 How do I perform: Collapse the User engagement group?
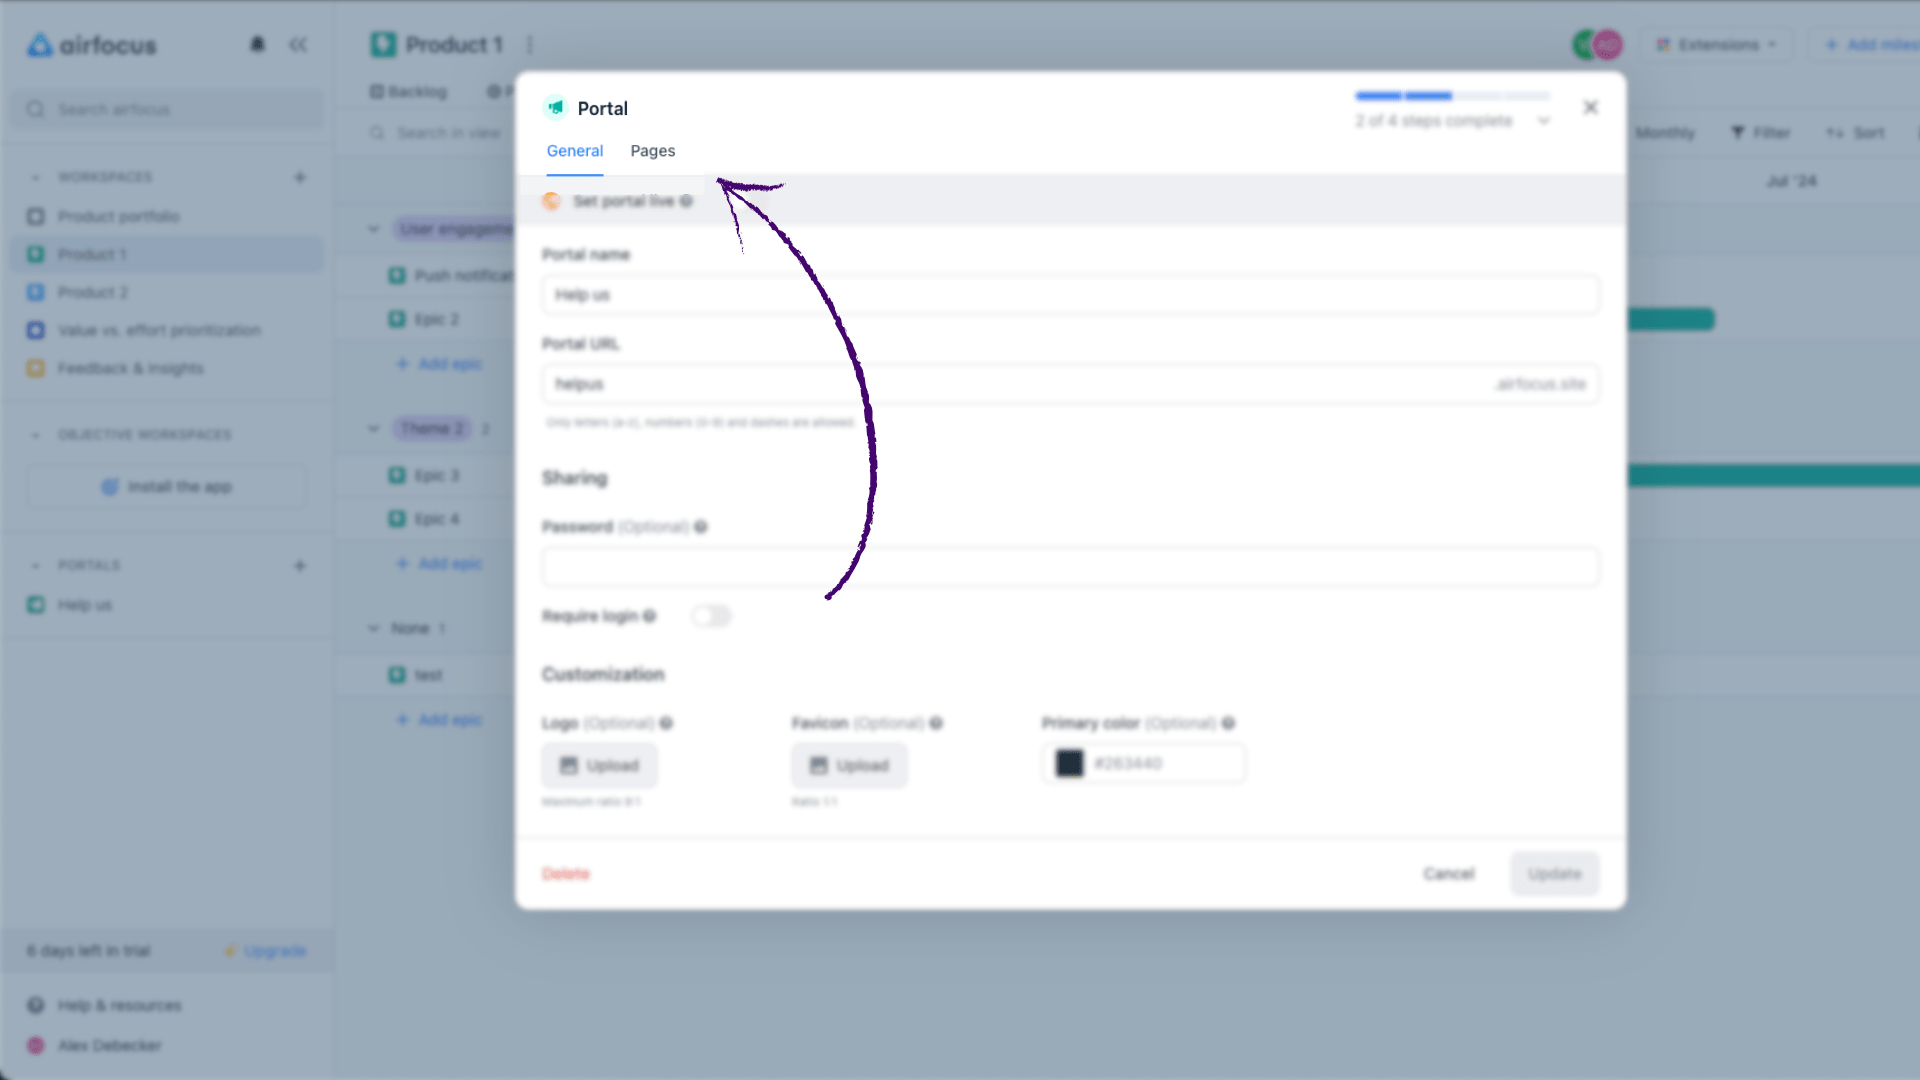click(x=373, y=229)
